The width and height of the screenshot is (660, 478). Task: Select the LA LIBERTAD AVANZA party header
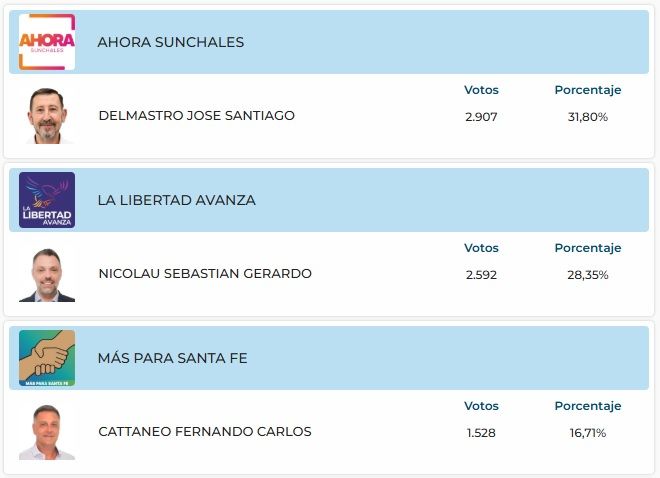click(176, 200)
